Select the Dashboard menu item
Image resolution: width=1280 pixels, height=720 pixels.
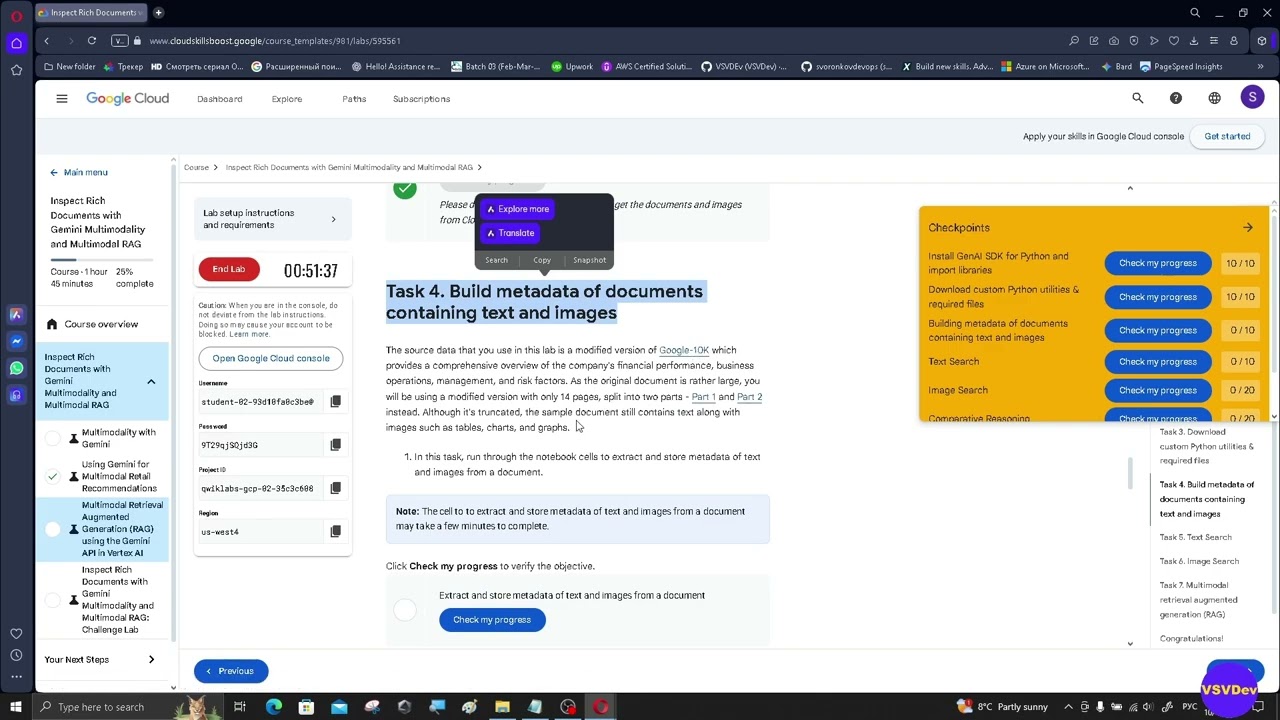coord(220,99)
